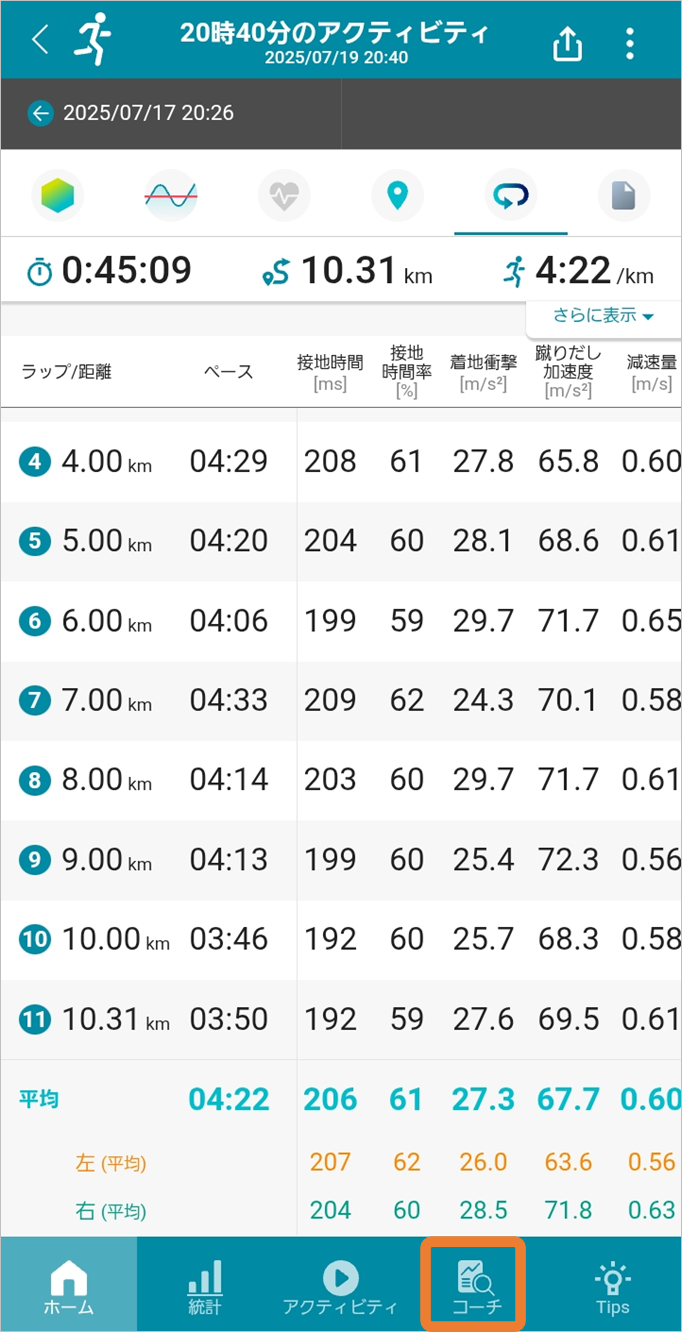Tap the share icon in header
This screenshot has height=1332, width=682.
(x=566, y=43)
